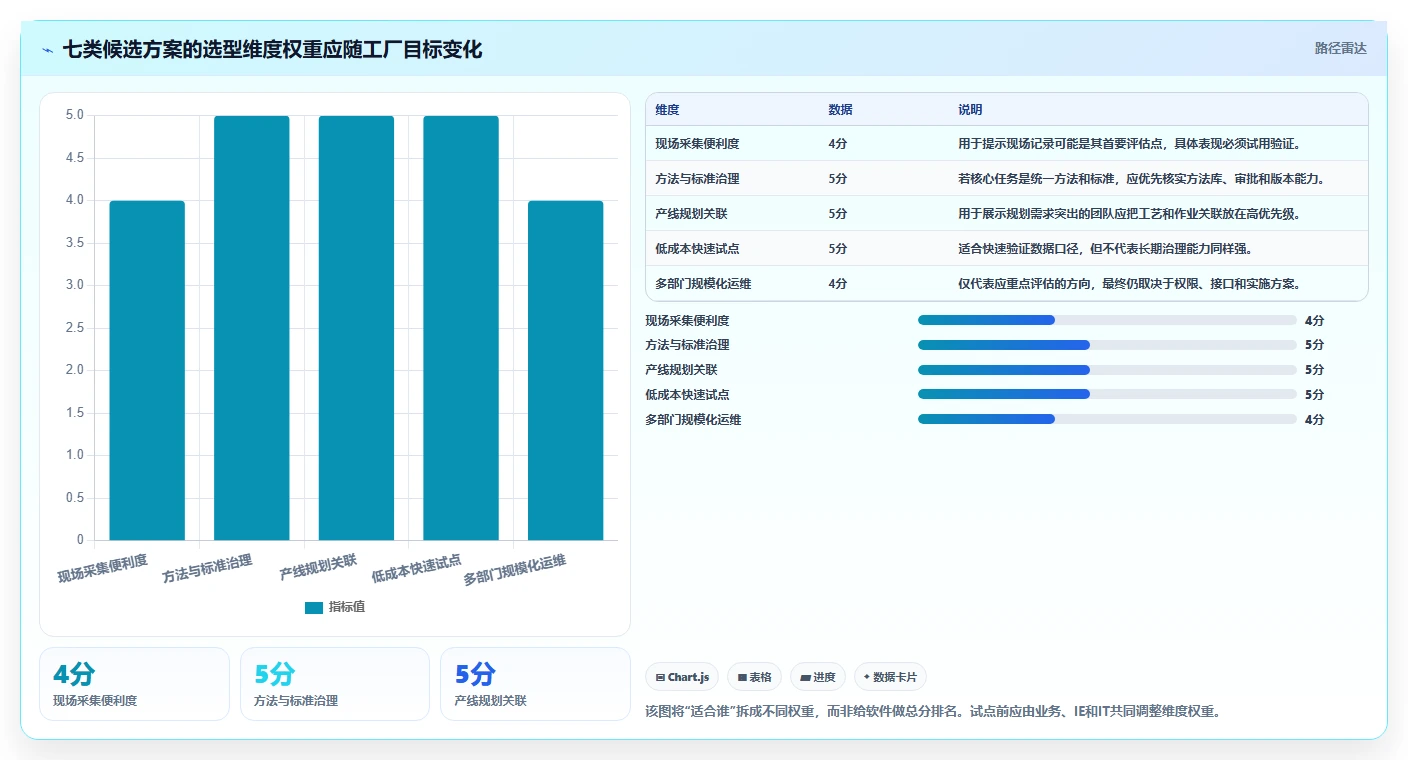The width and height of the screenshot is (1408, 760).
Task: Click the 多部门规模化运维 x-axis label
Action: point(515,571)
